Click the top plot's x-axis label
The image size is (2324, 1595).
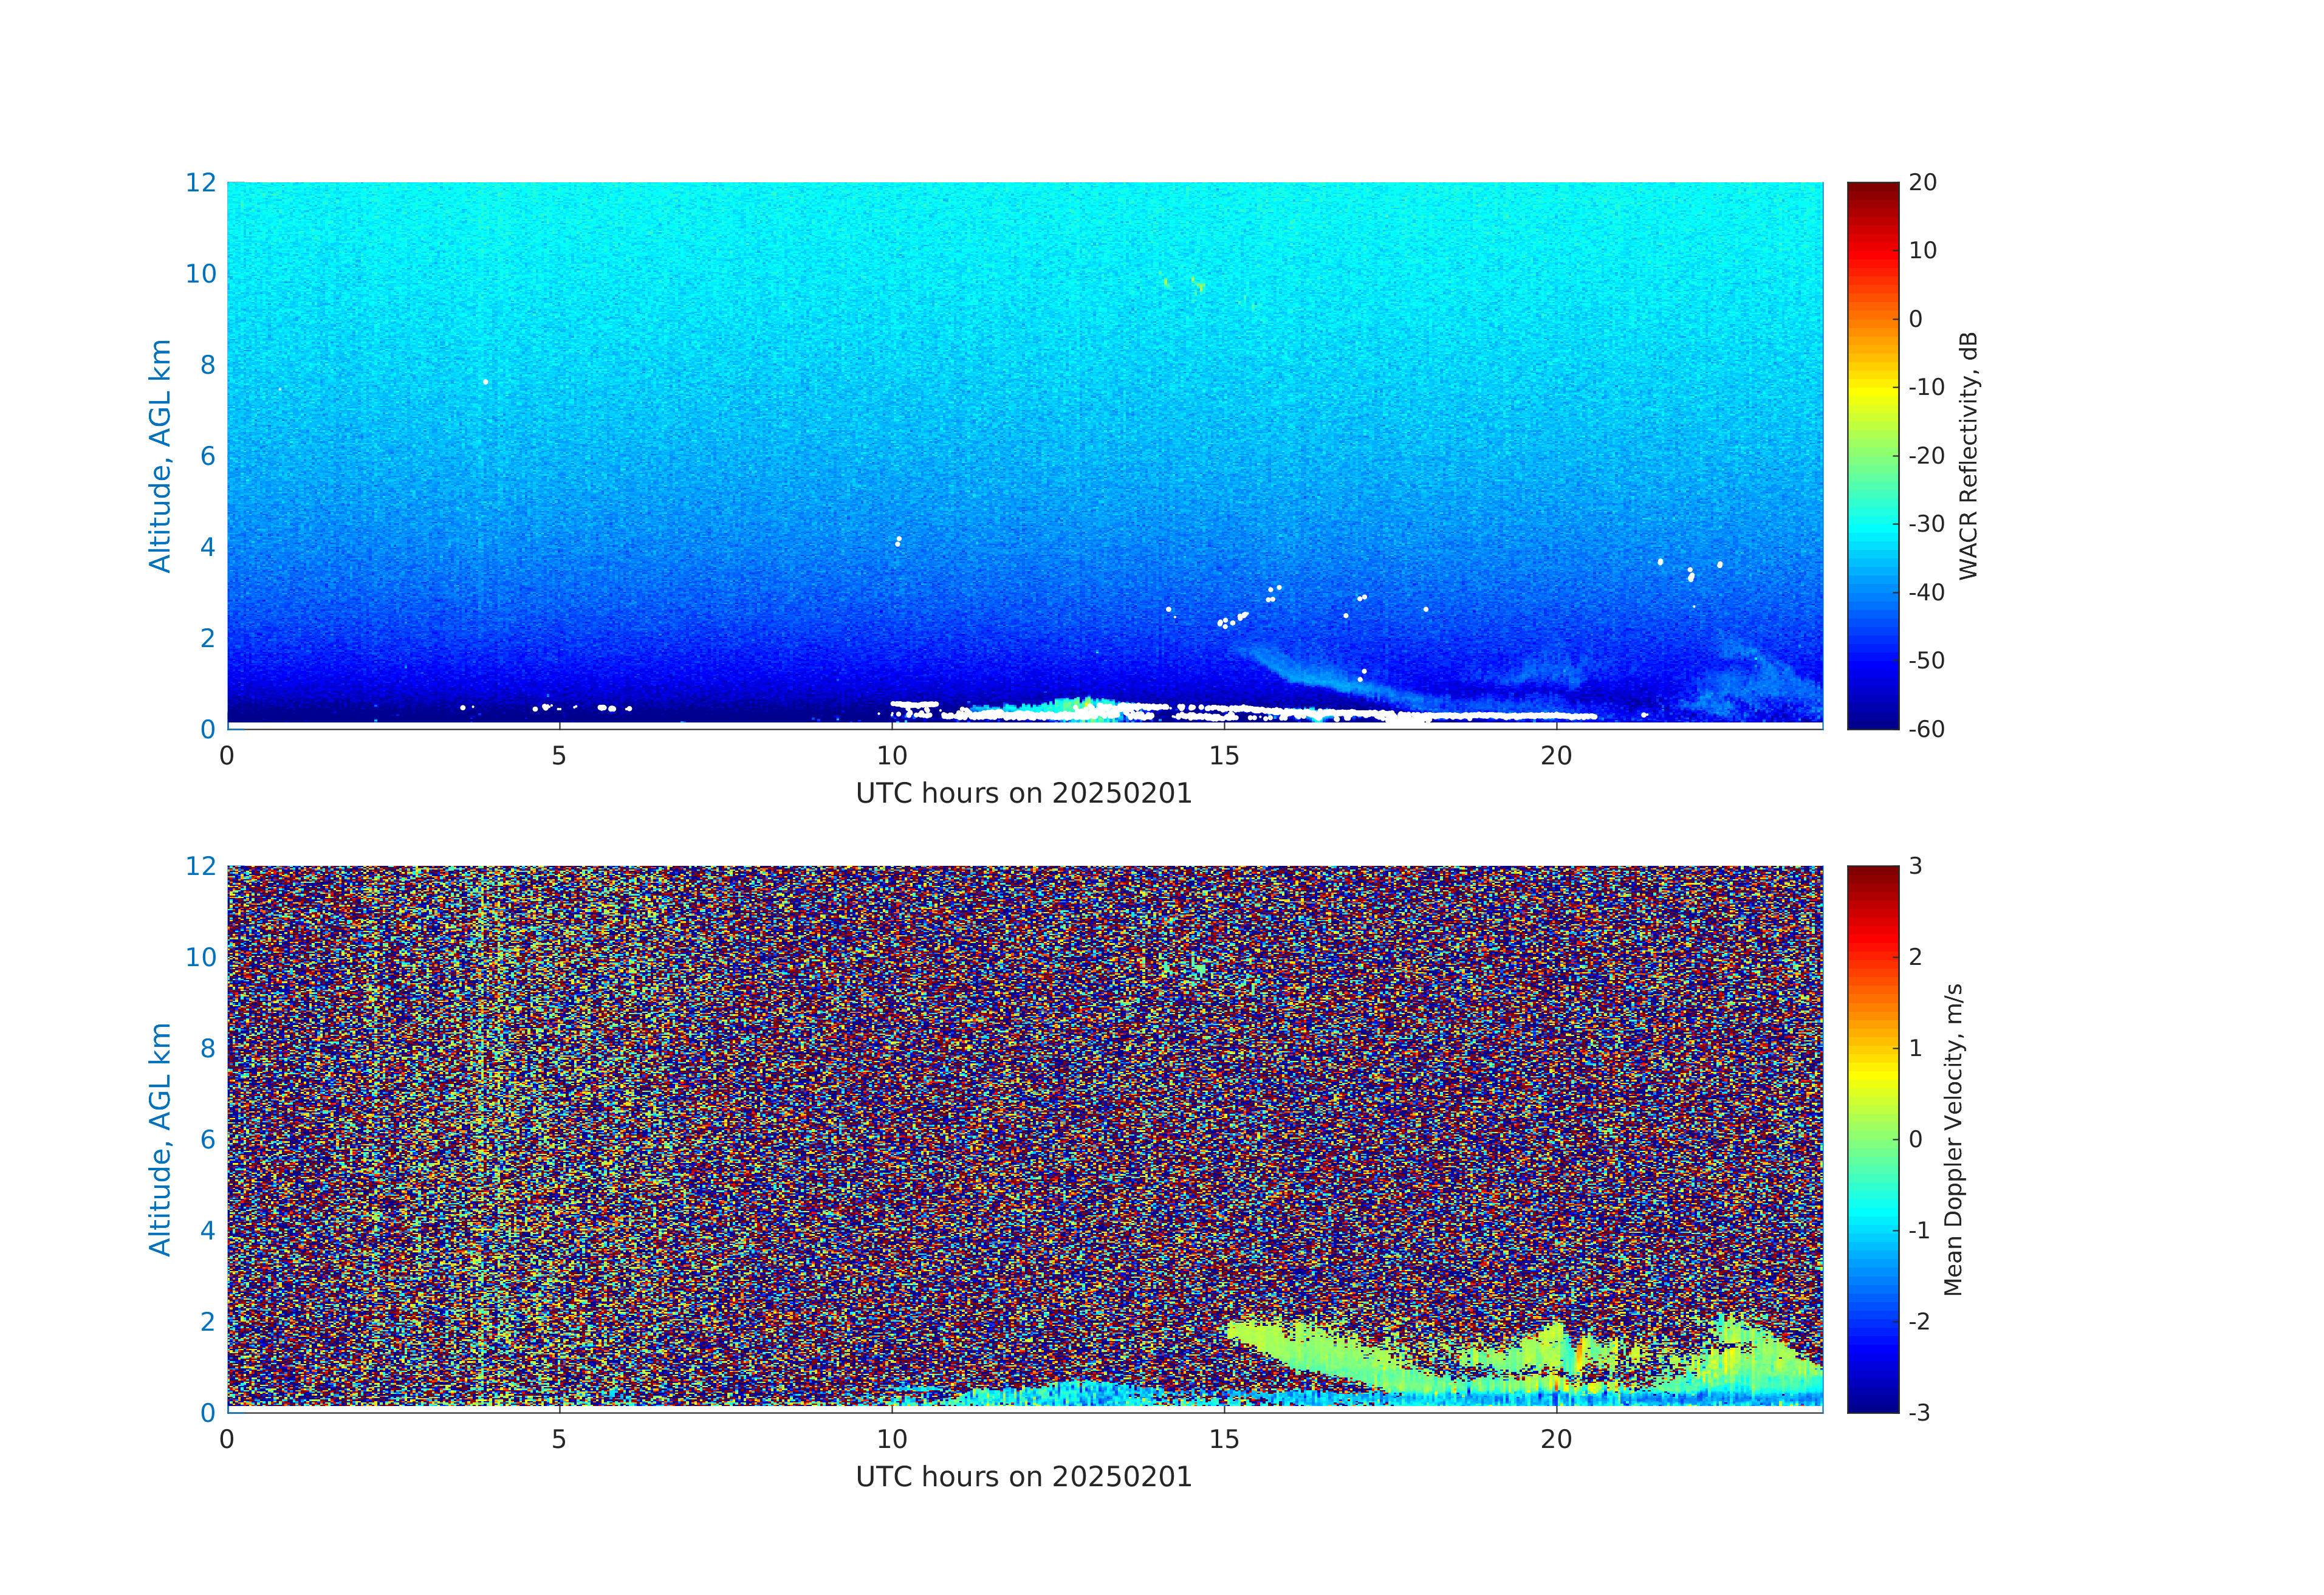[1023, 794]
